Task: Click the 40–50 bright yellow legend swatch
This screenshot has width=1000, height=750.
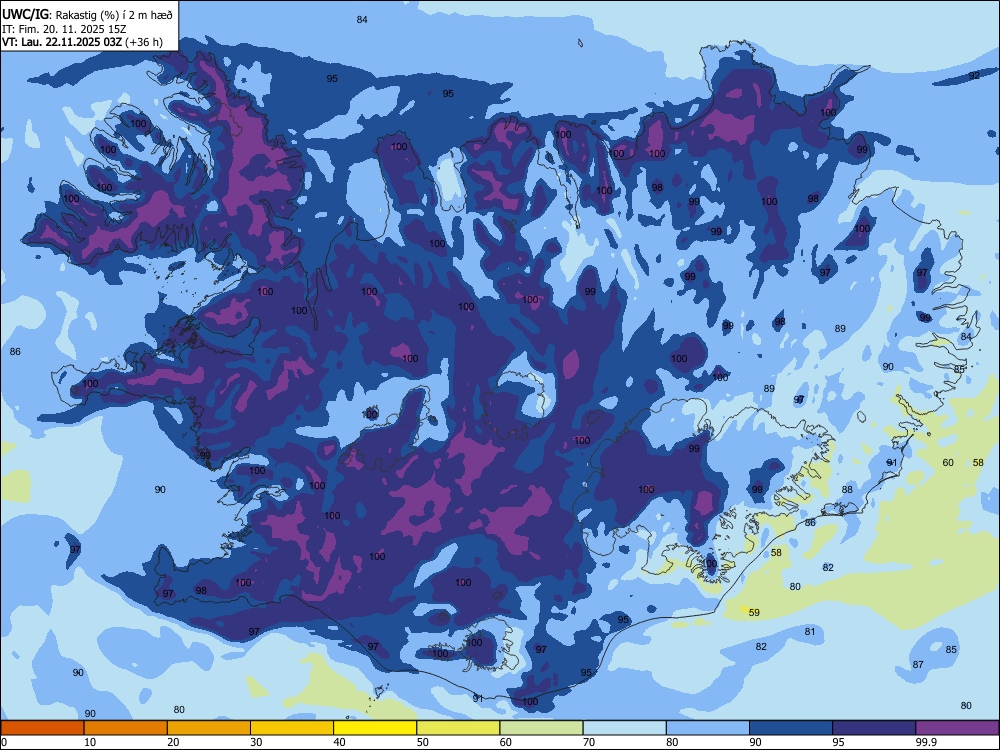Action: tap(375, 728)
